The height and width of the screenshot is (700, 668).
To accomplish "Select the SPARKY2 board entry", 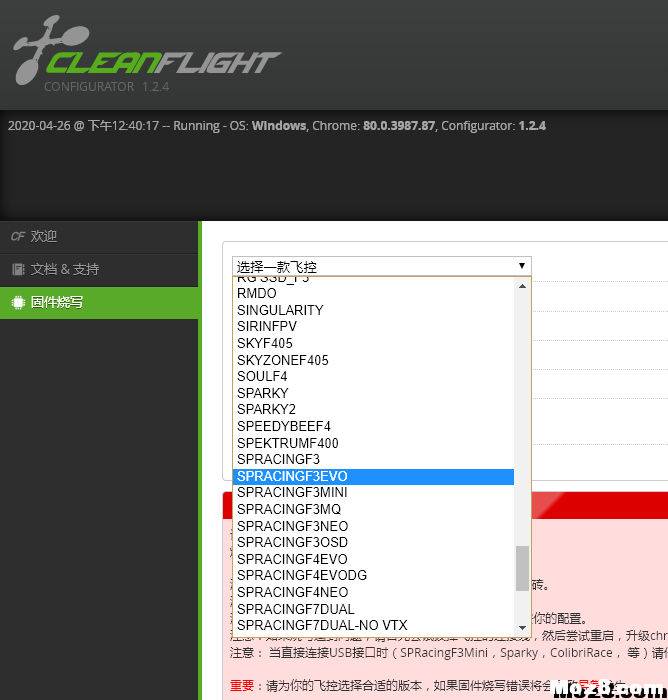I will [x=373, y=410].
